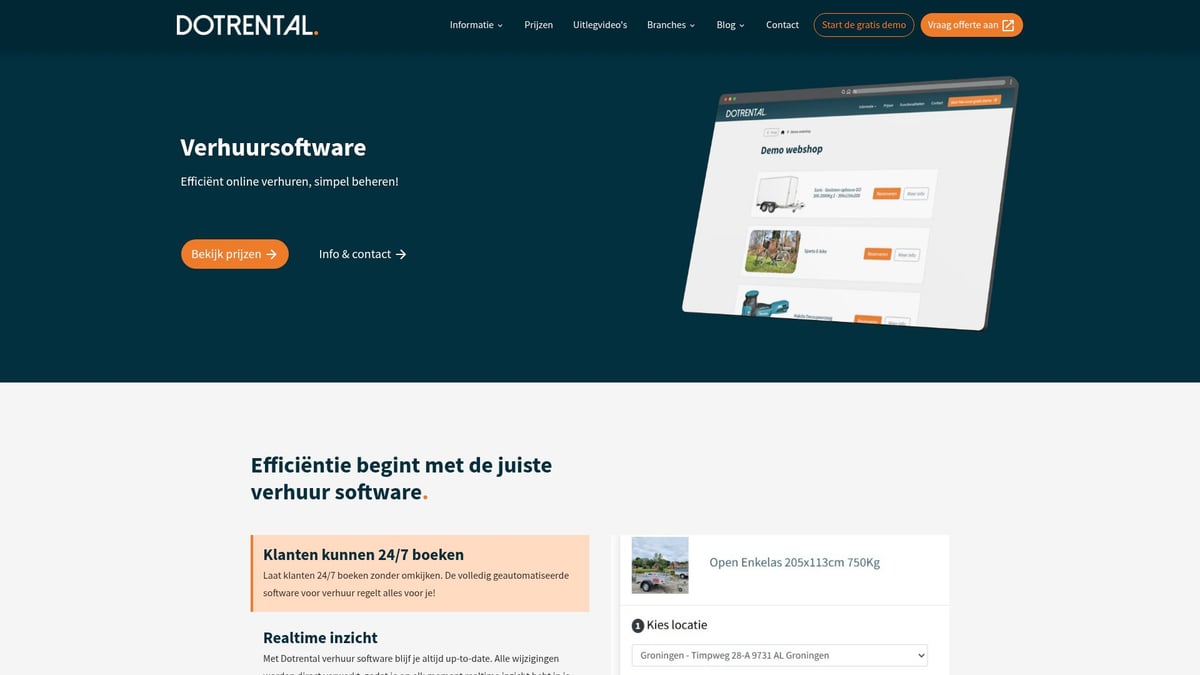Open the Contact page from the menu

click(782, 24)
